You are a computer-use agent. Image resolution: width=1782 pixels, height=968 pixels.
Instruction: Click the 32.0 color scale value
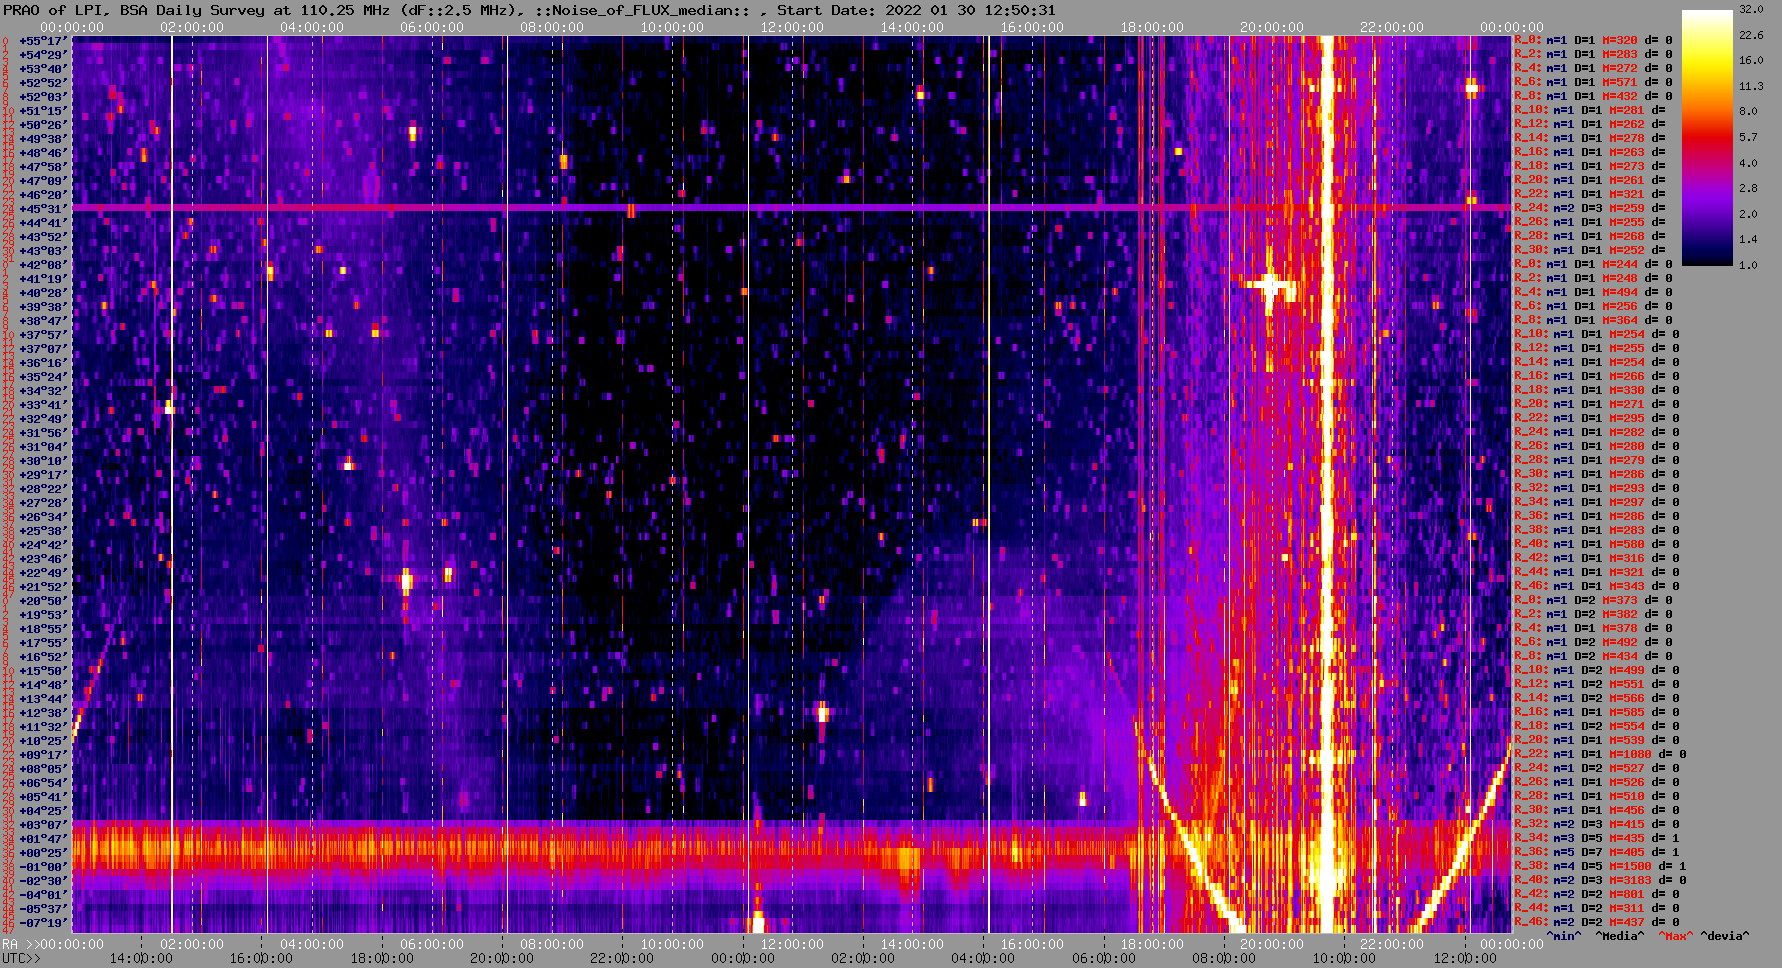[x=1751, y=9]
